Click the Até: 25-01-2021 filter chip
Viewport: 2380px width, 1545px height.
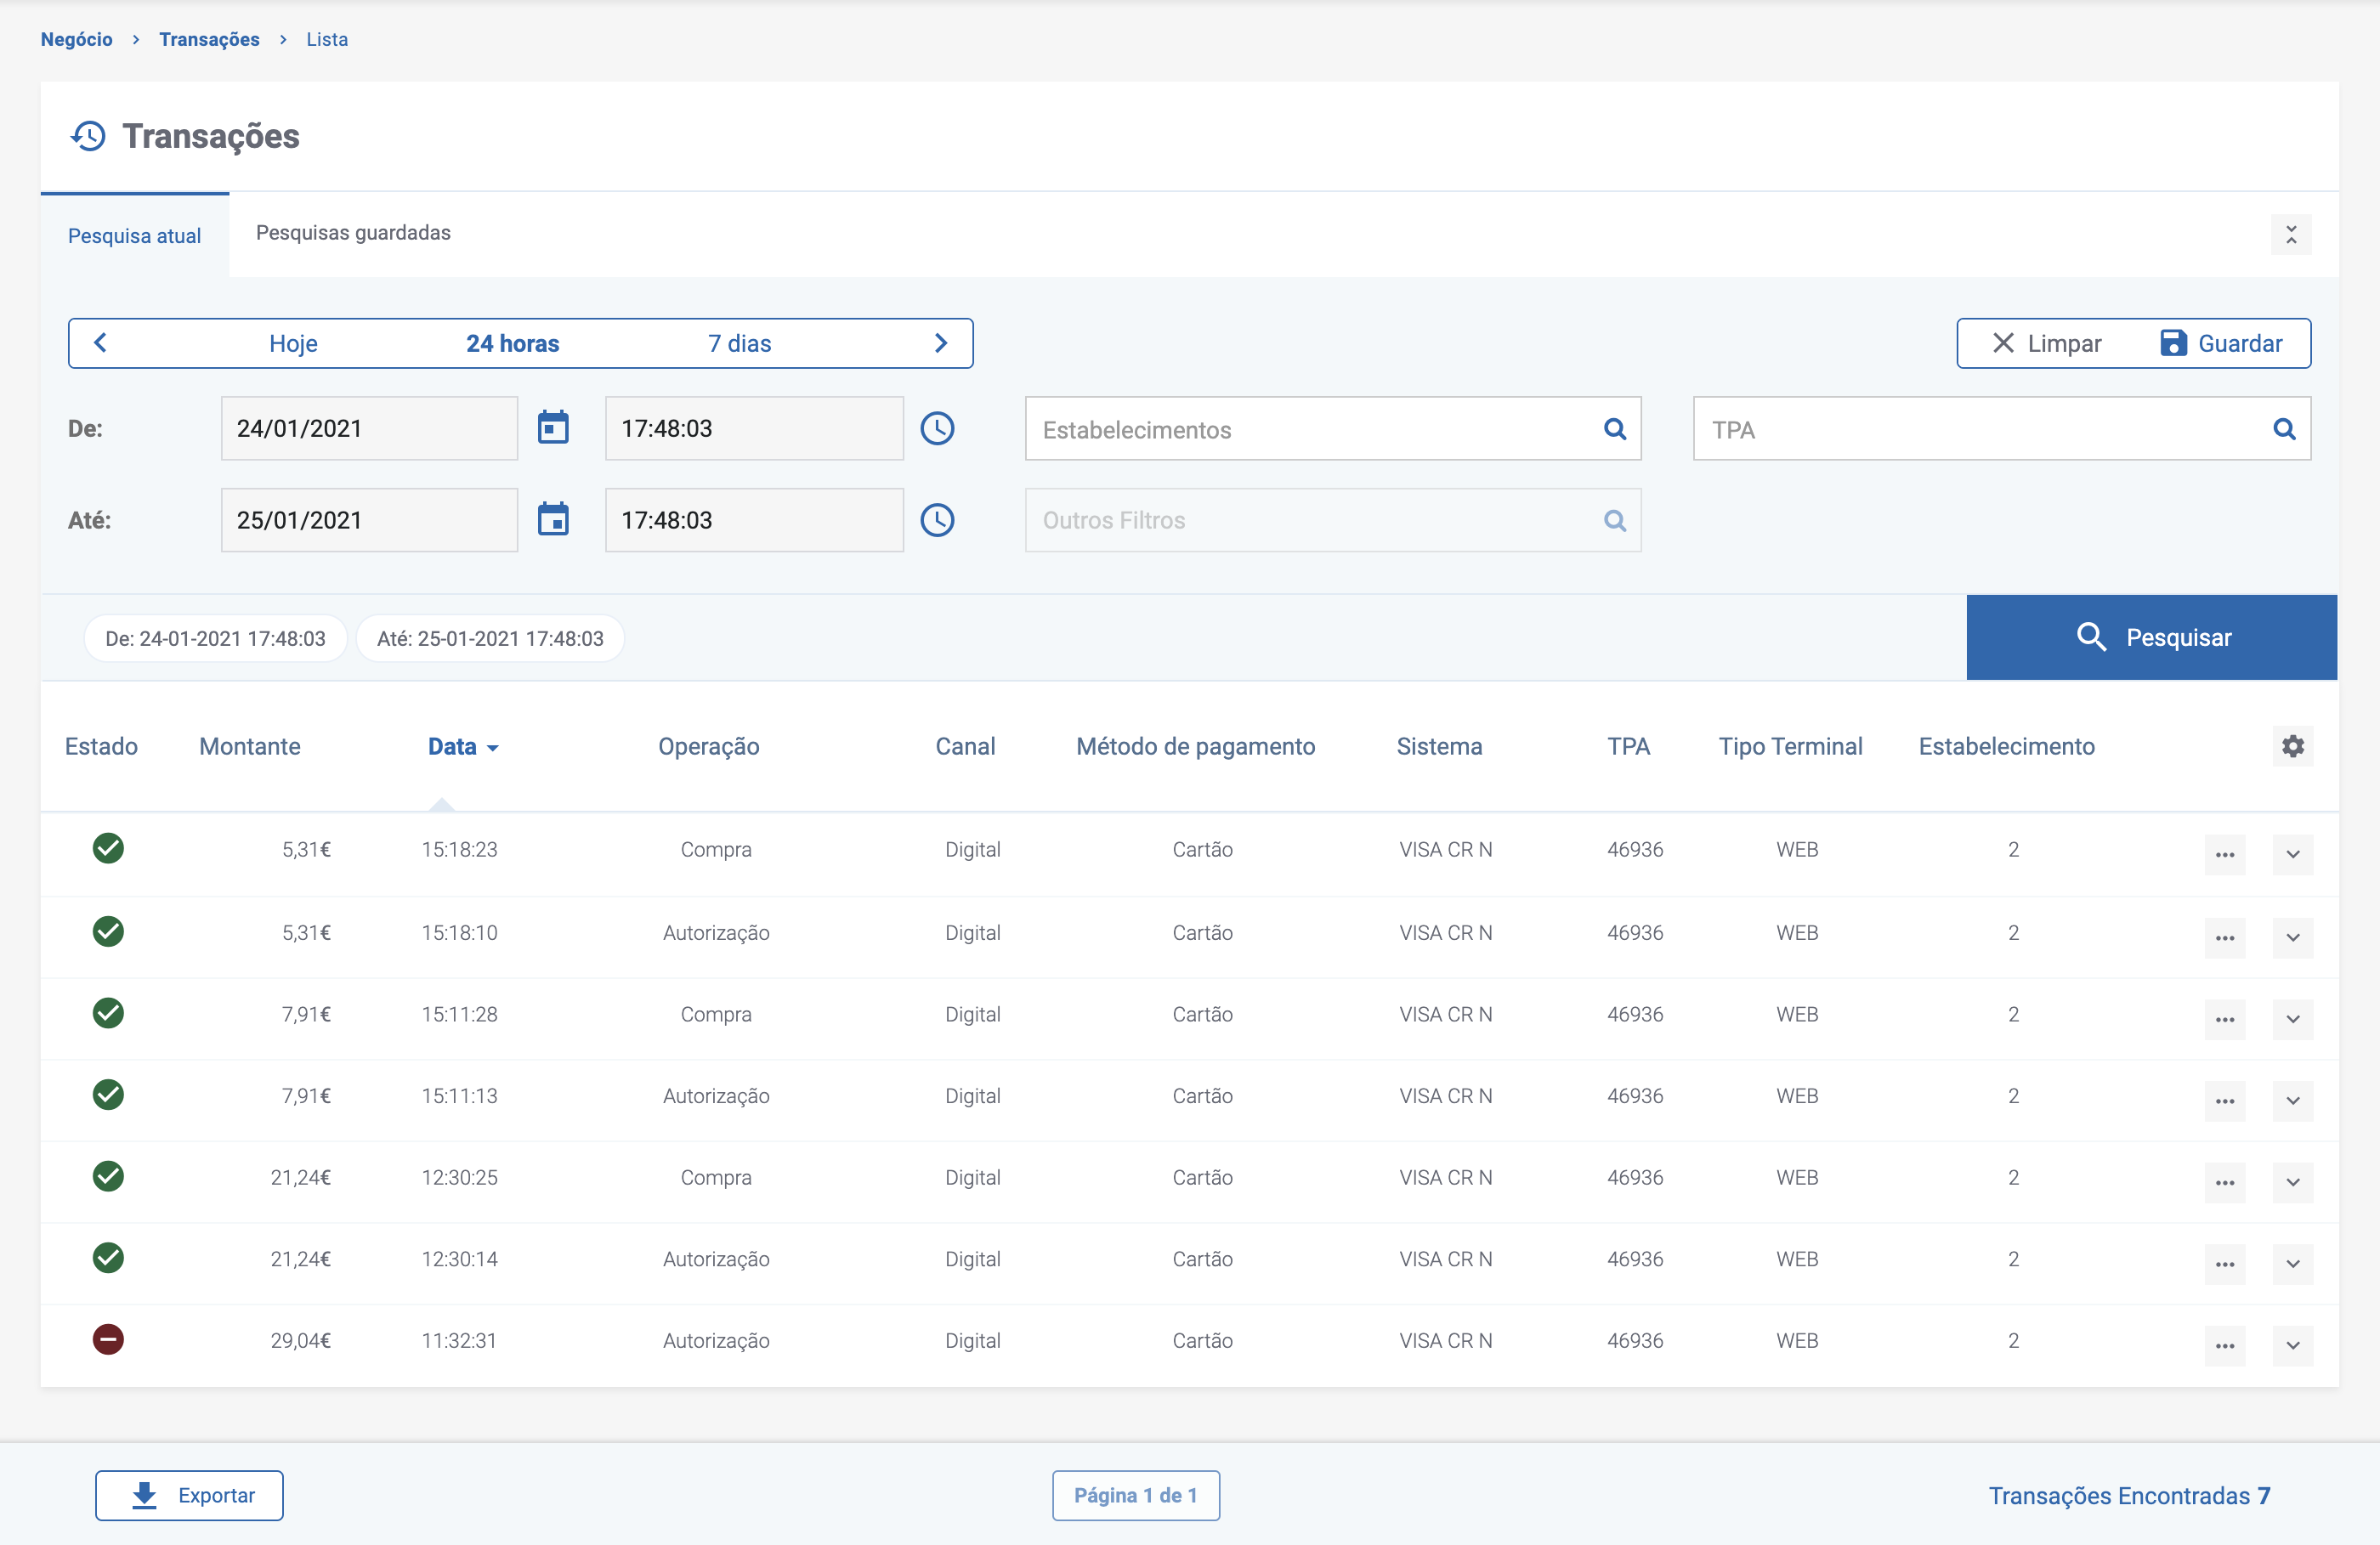click(490, 638)
